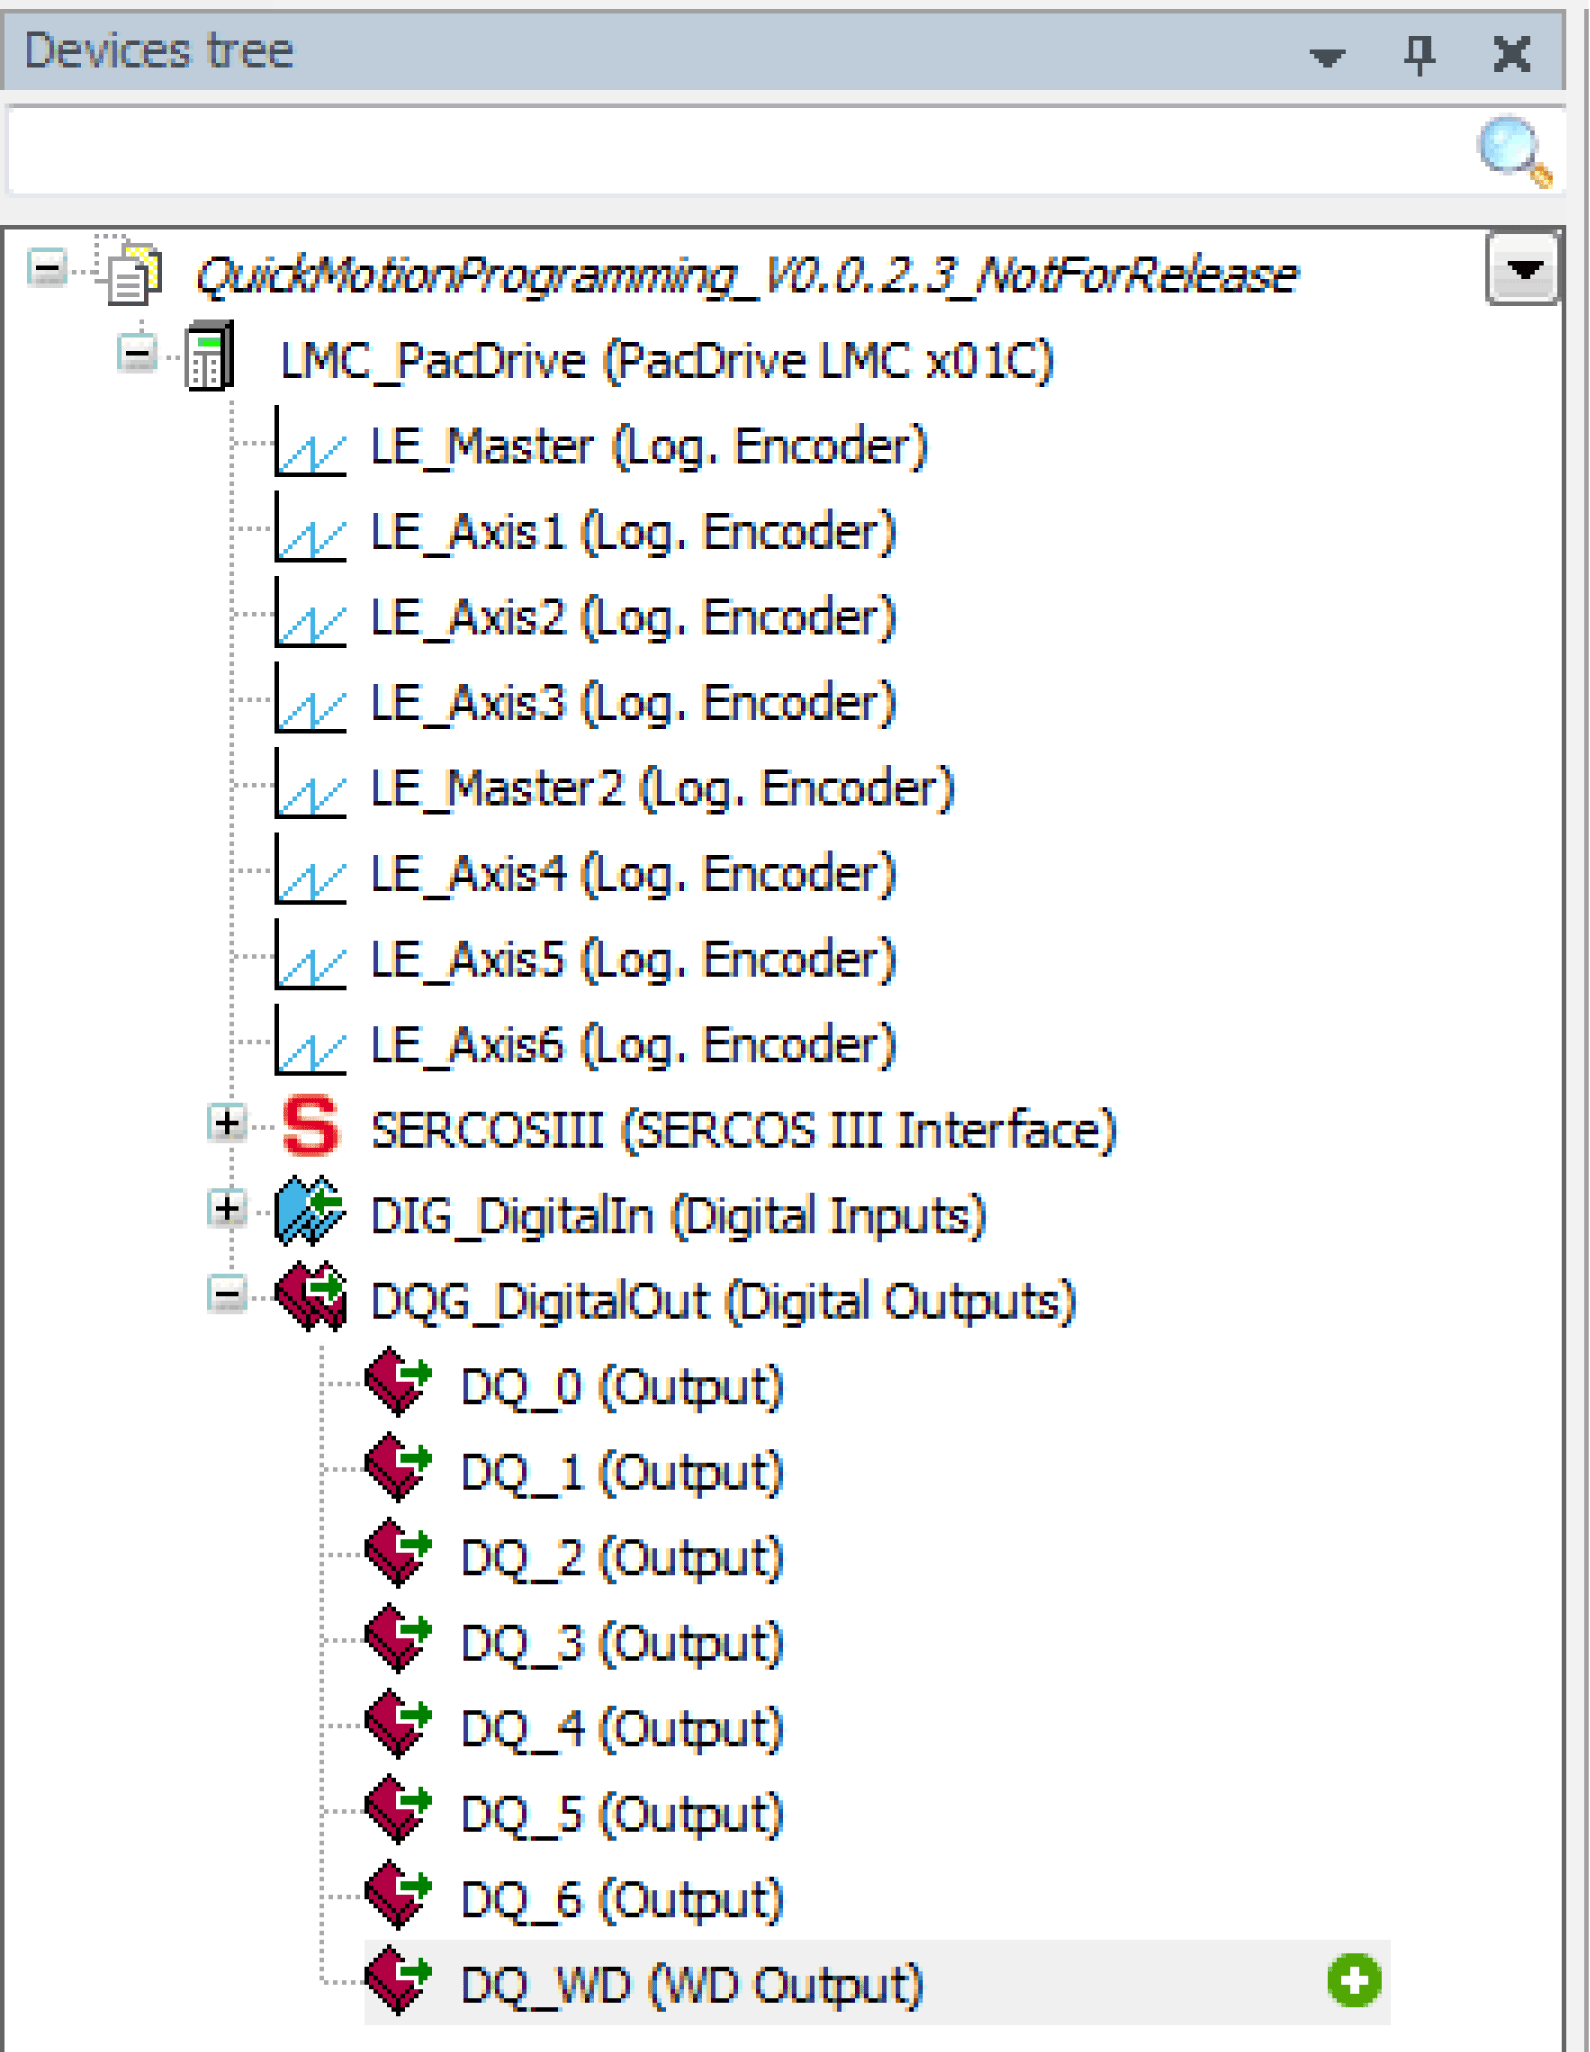Click the LE_Axis4 encoder graph icon
The height and width of the screenshot is (2052, 1590).
pyautogui.click(x=311, y=870)
